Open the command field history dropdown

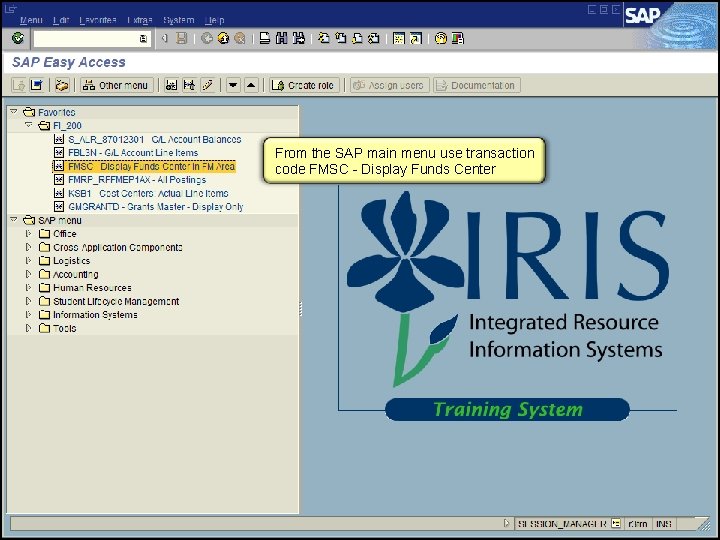(143, 39)
